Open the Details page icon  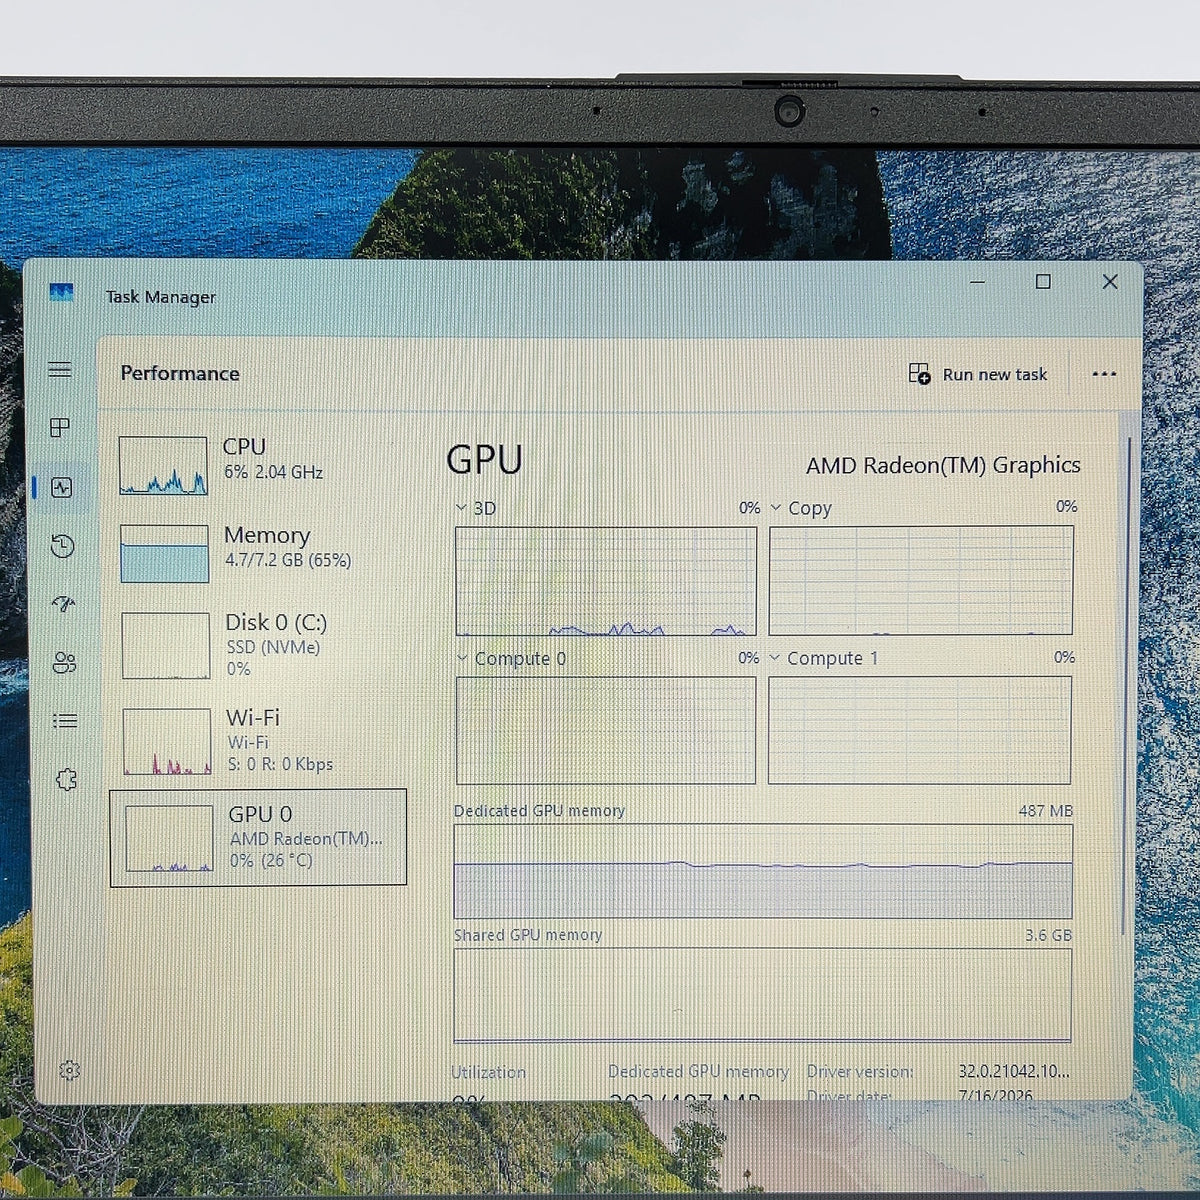(65, 721)
